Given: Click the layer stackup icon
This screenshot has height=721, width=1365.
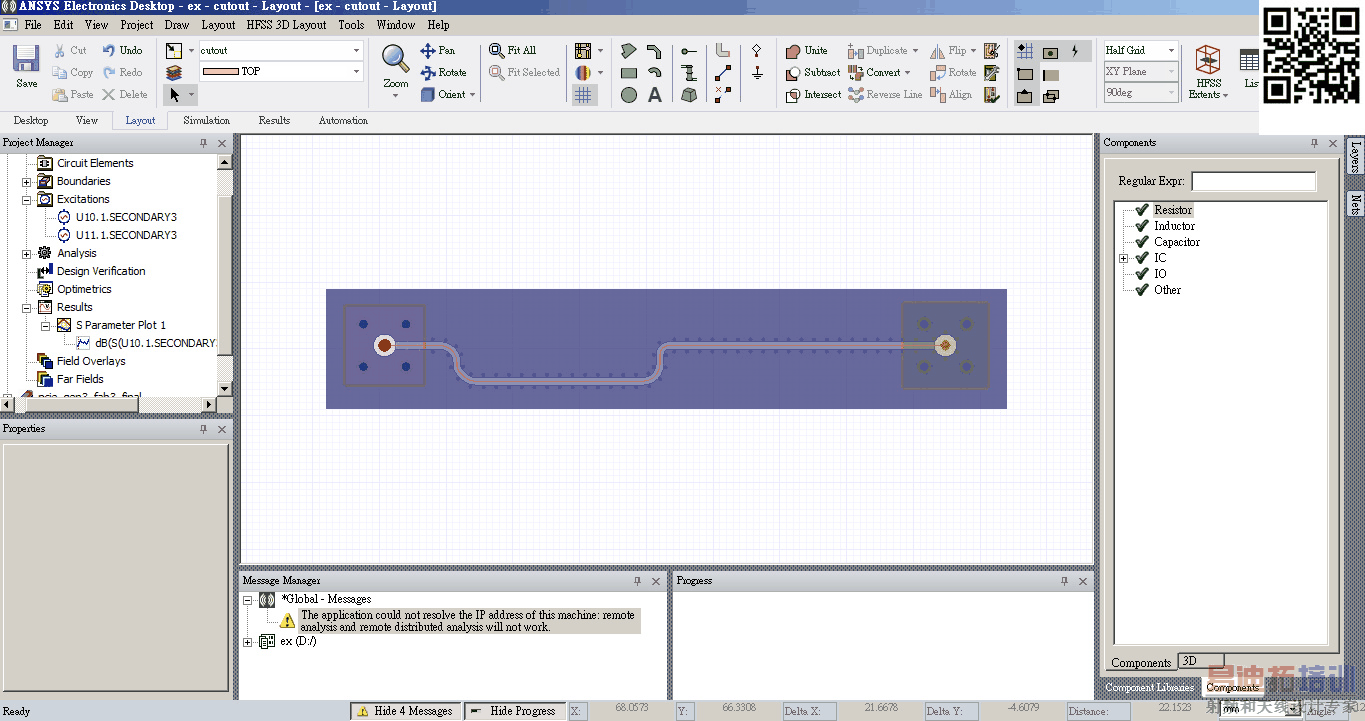Looking at the screenshot, I should tap(174, 73).
